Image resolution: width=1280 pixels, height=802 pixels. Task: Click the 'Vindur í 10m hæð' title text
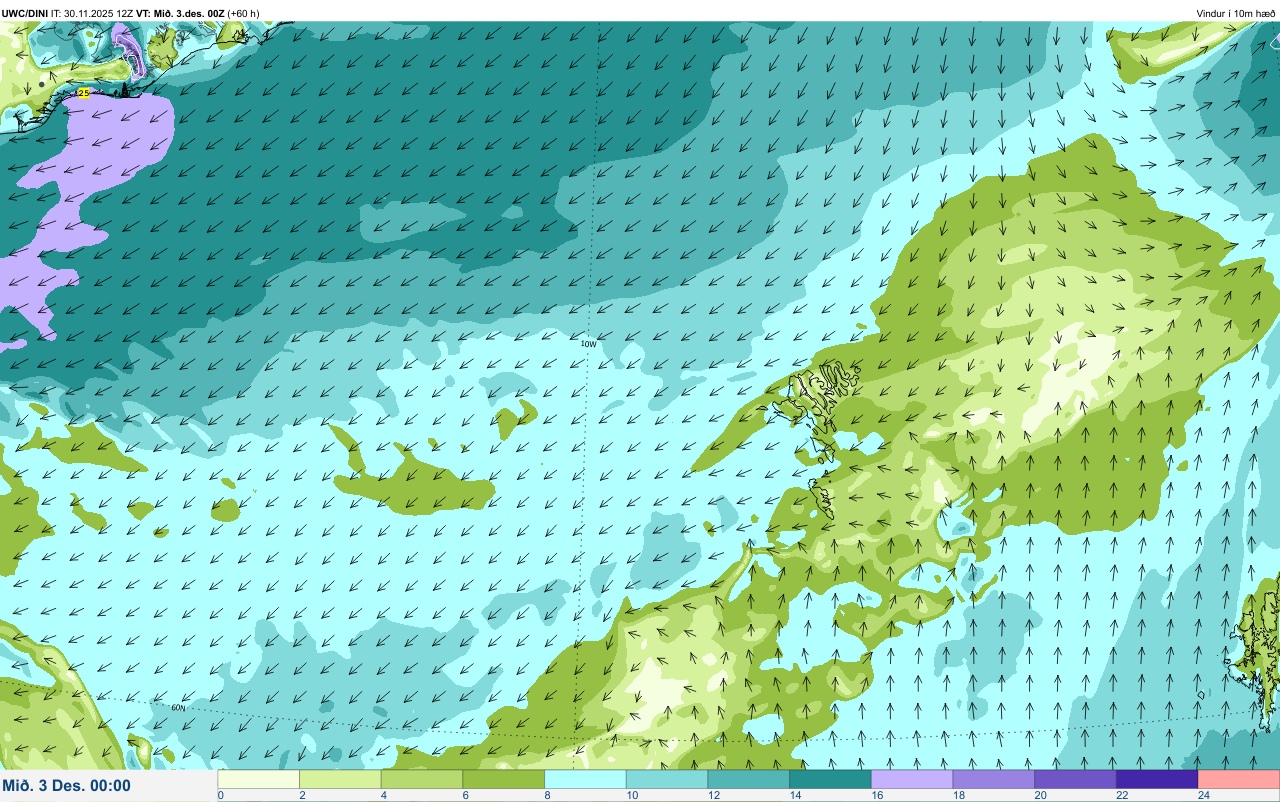[1235, 13]
